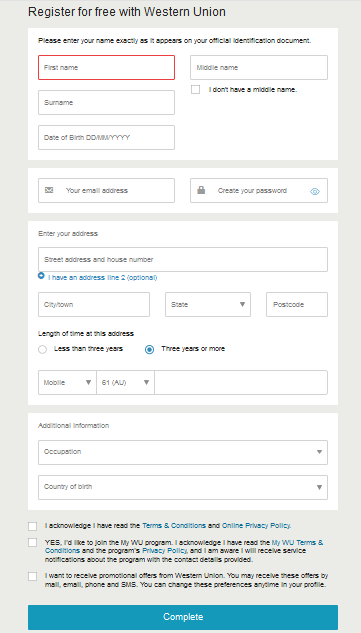Screen dimensions: 361x633
Task: Click the plus icon for address line 2
Action: [x=41, y=275]
